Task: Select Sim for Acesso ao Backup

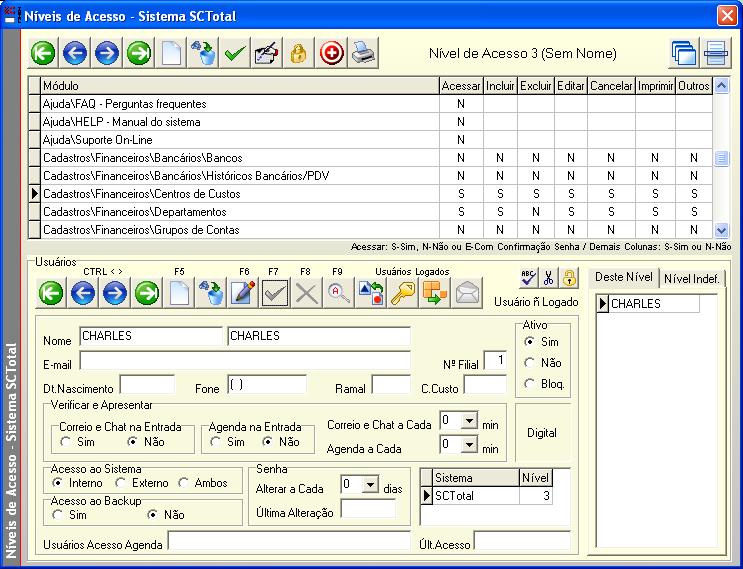Action: tap(60, 515)
